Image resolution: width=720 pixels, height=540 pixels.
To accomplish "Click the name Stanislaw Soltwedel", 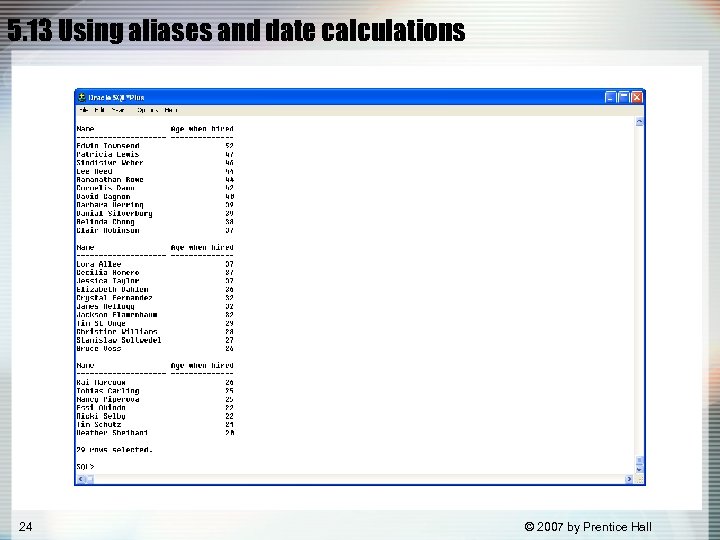I will pos(119,340).
